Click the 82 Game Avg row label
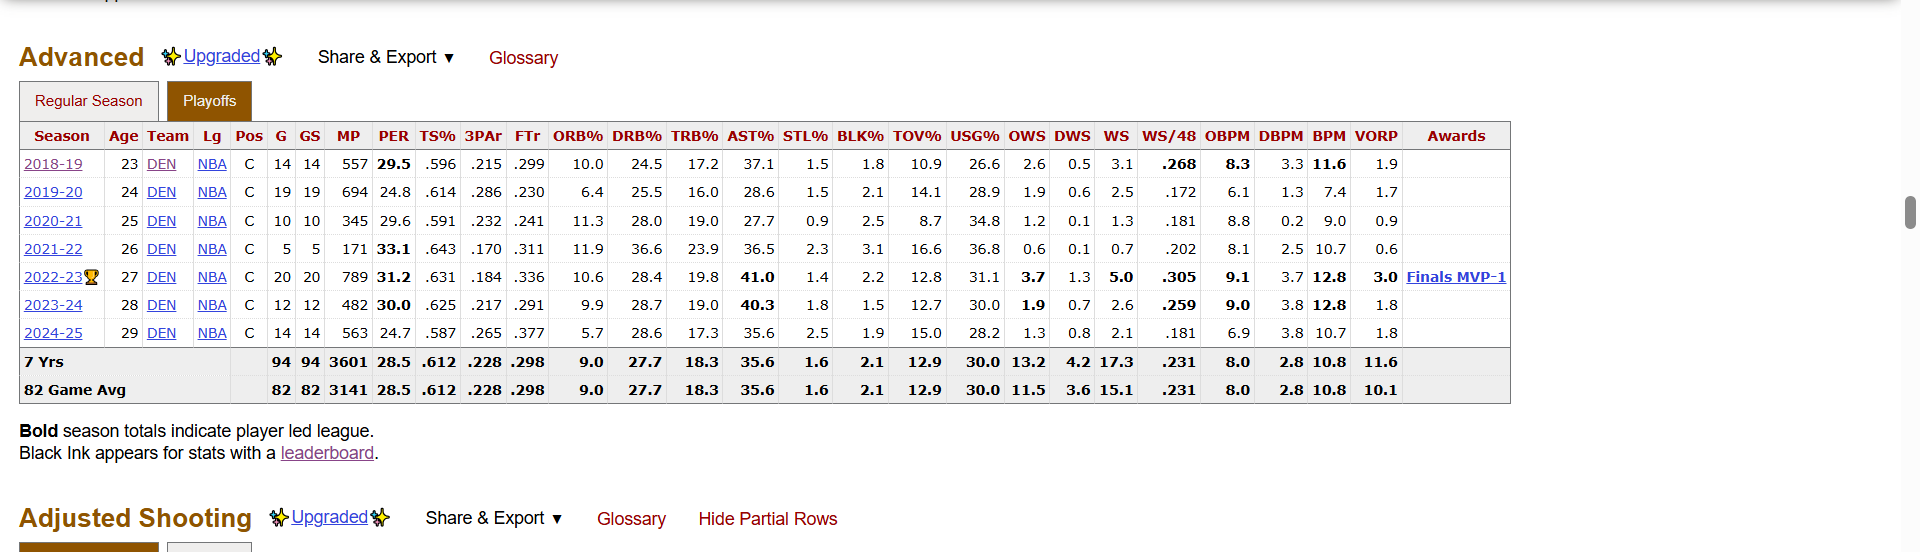 [75, 390]
